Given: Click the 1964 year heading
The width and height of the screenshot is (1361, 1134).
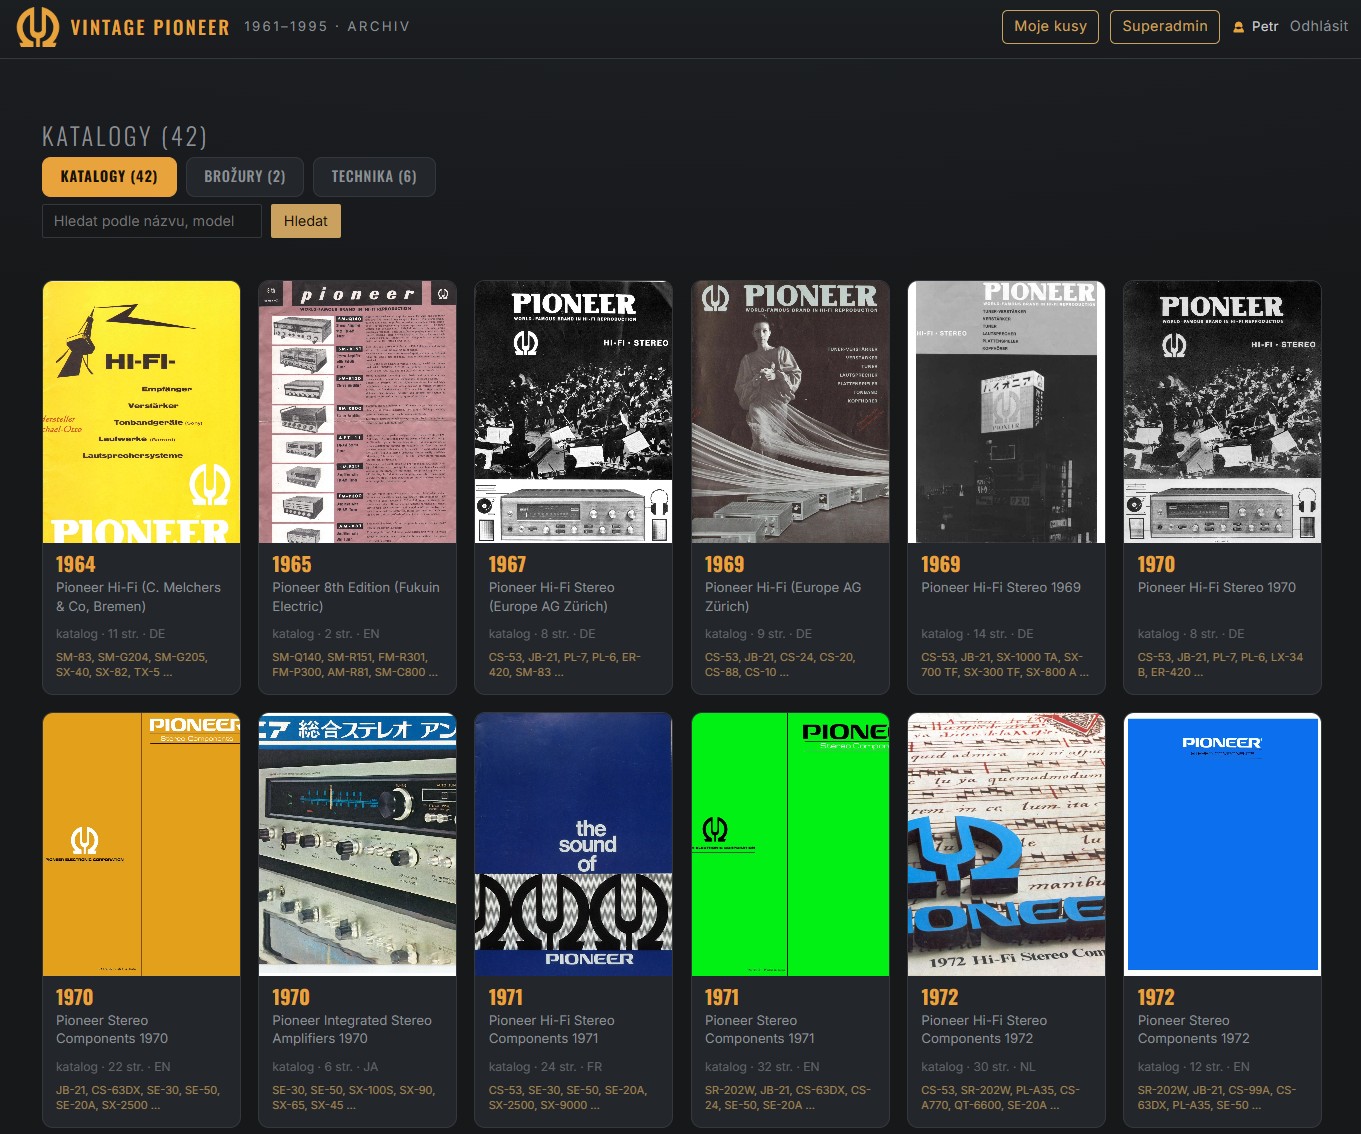Looking at the screenshot, I should [x=76, y=564].
